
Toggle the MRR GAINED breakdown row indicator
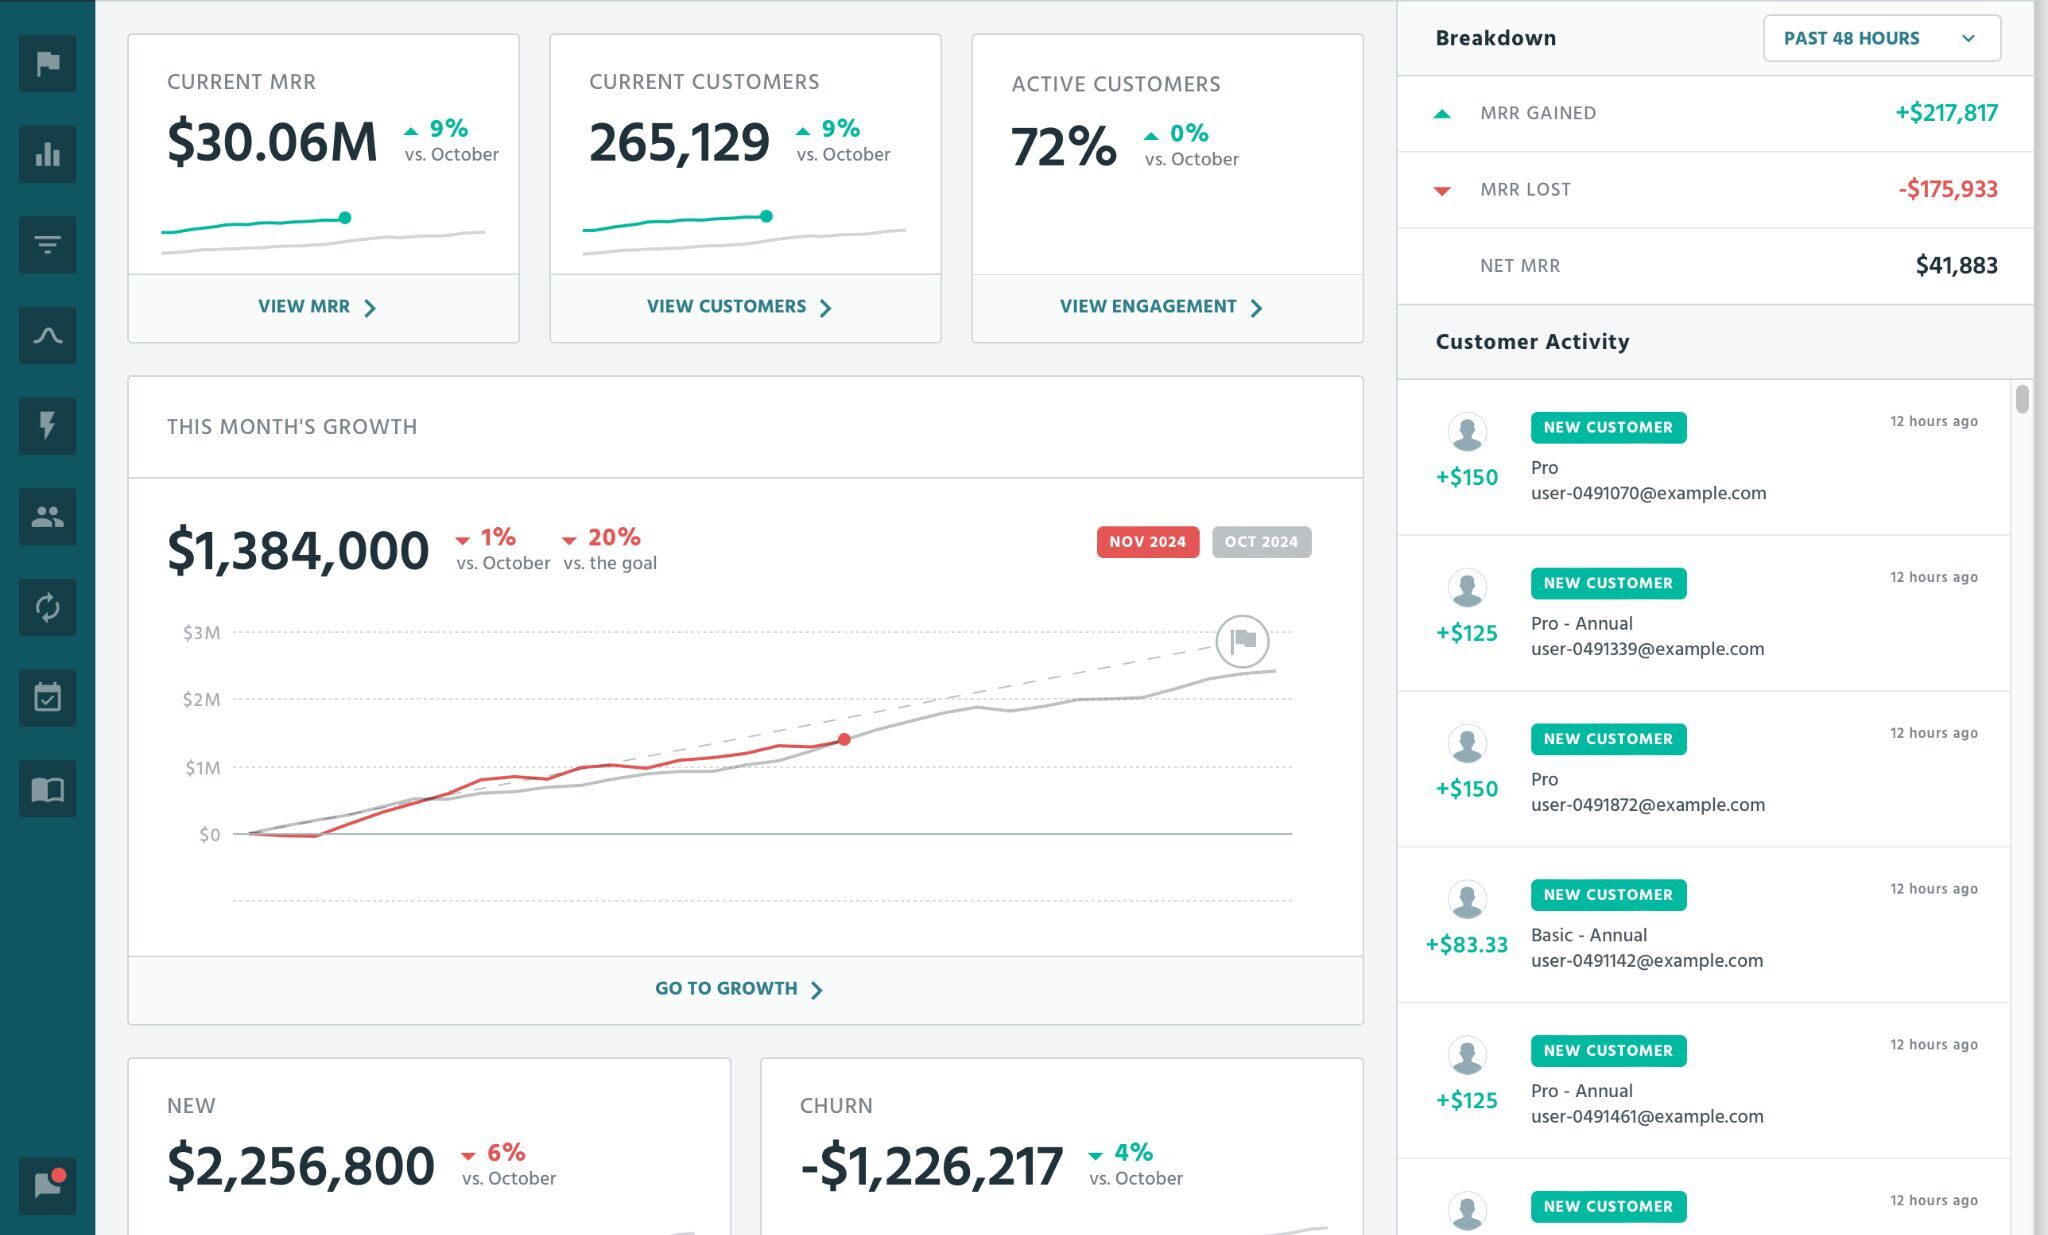pyautogui.click(x=1441, y=113)
